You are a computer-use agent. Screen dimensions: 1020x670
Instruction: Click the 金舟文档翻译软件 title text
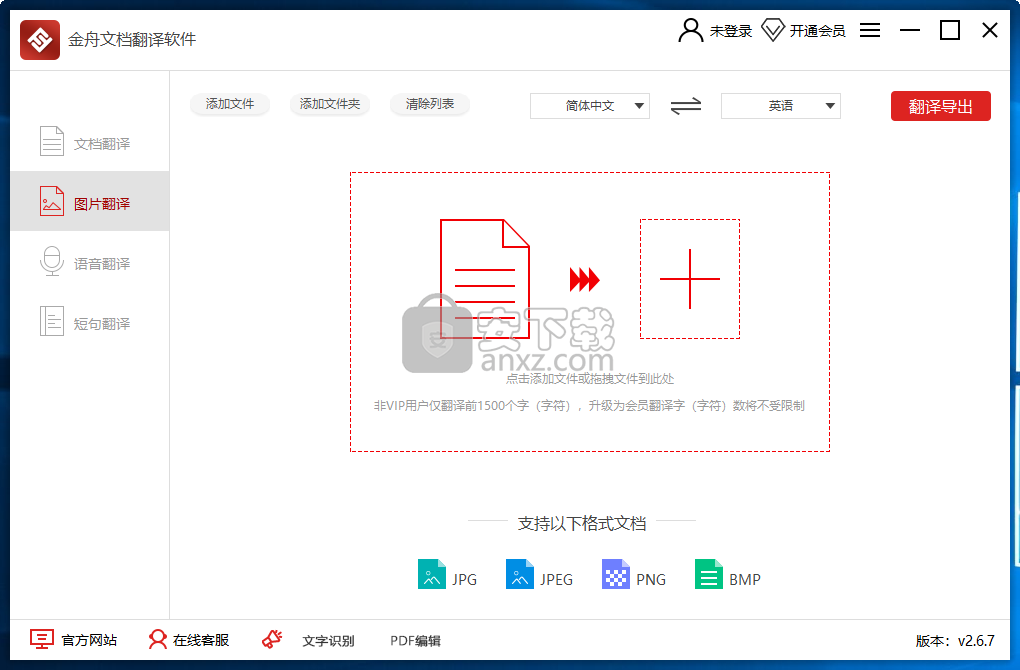[x=132, y=40]
